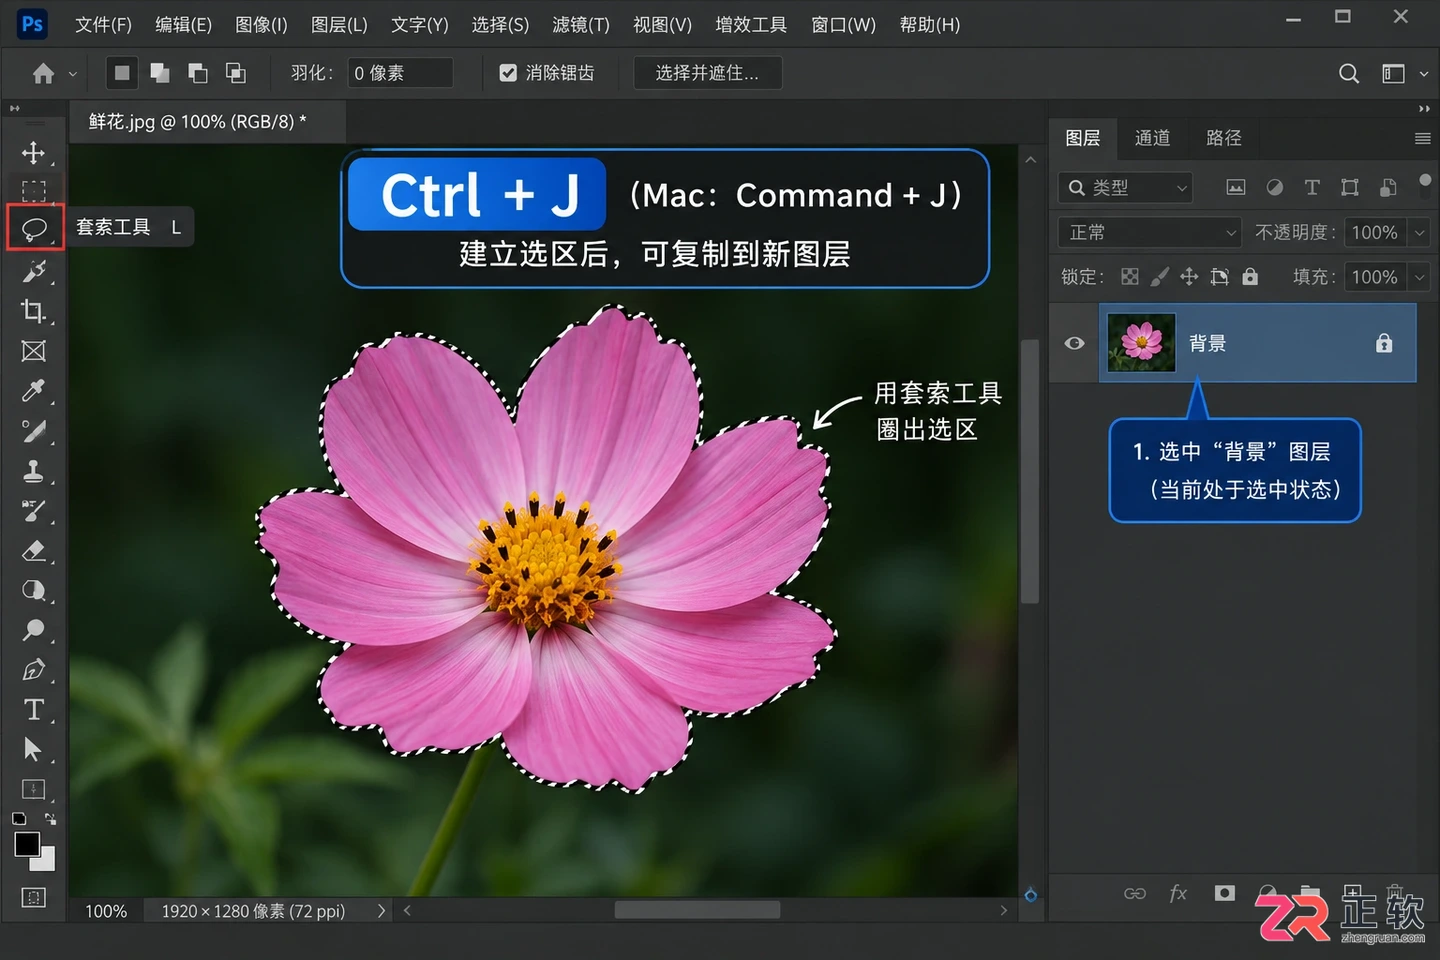The height and width of the screenshot is (960, 1440).
Task: Expand the 不透明度 opacity arrow
Action: [x=1419, y=232]
